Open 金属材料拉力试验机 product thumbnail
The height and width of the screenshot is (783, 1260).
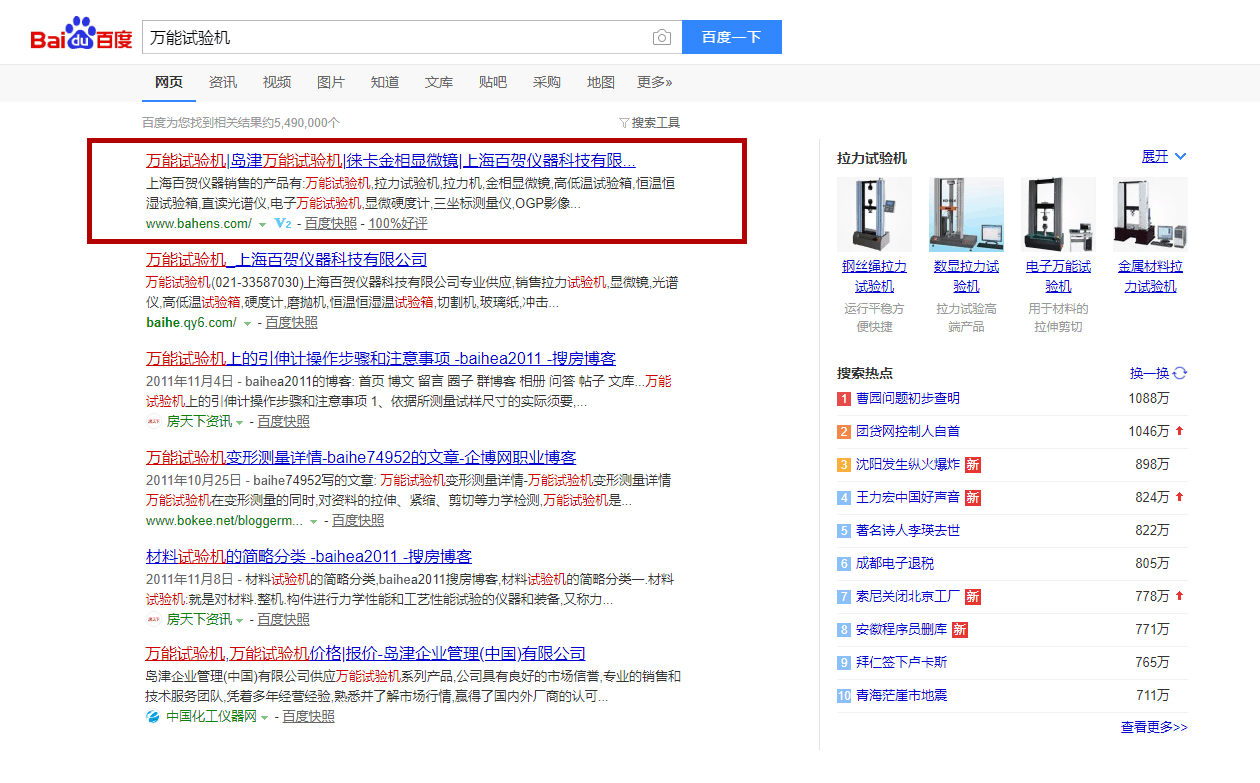coord(1150,214)
